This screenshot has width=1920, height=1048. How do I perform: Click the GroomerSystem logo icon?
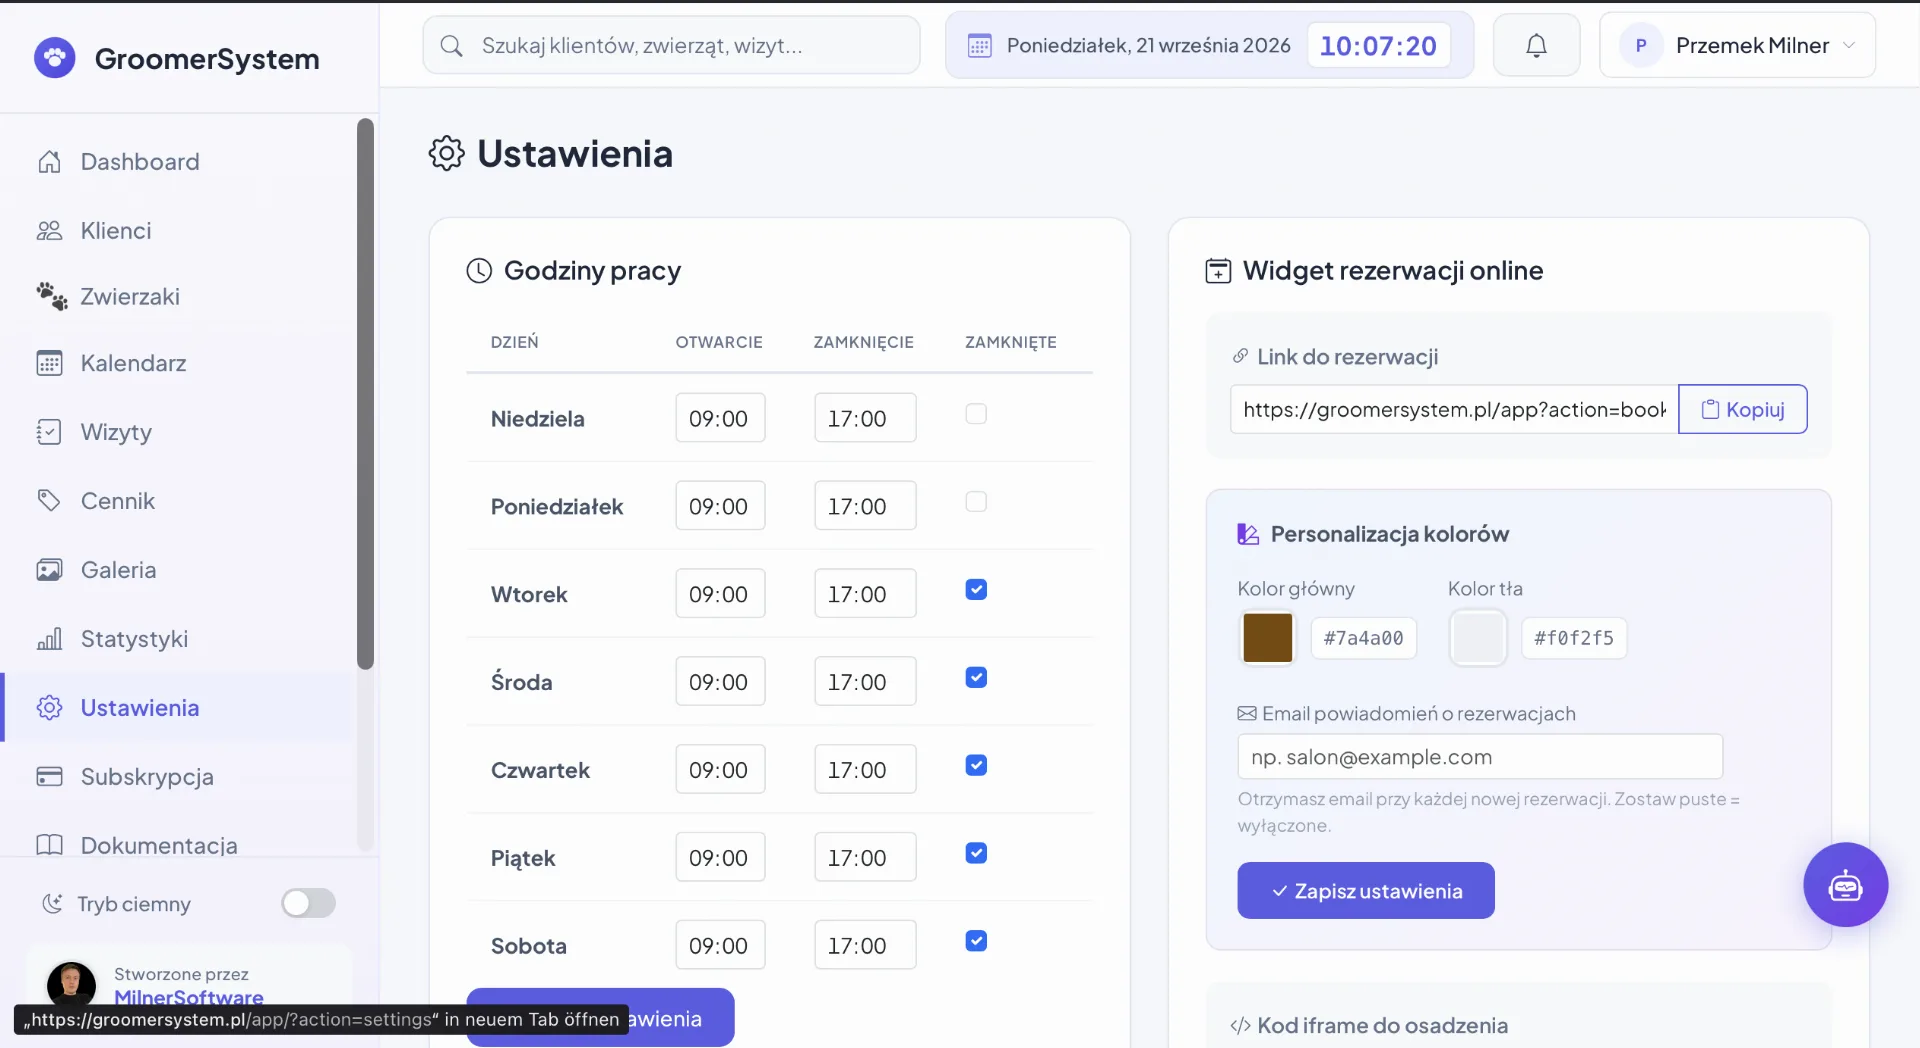[x=55, y=58]
